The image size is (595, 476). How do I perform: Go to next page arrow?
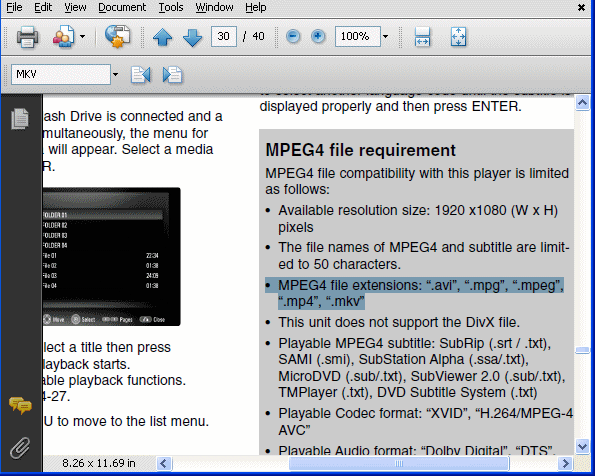[x=192, y=37]
